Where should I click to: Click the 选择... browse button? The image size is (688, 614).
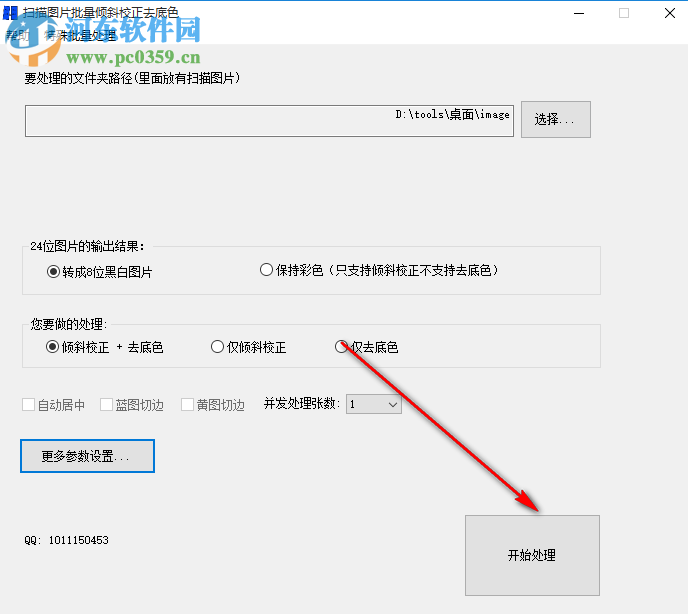(555, 119)
